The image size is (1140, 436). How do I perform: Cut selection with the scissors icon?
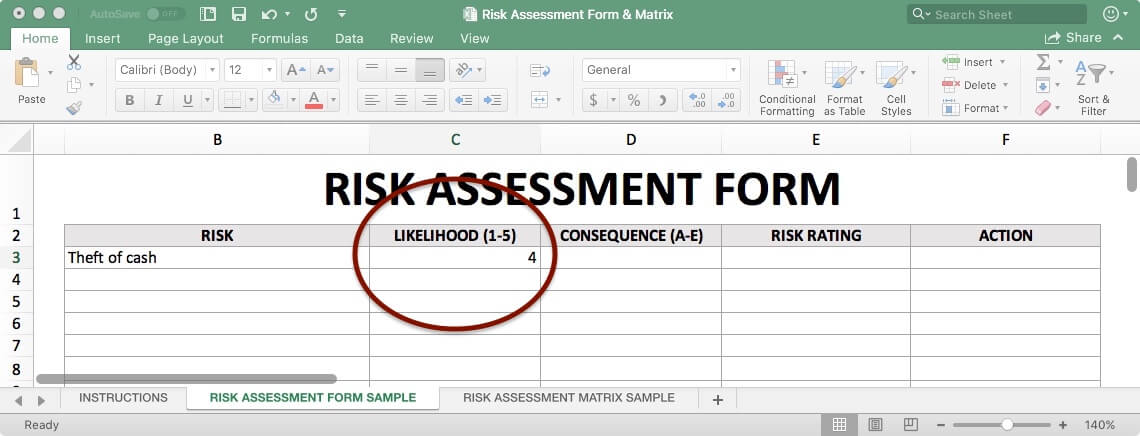(x=74, y=62)
